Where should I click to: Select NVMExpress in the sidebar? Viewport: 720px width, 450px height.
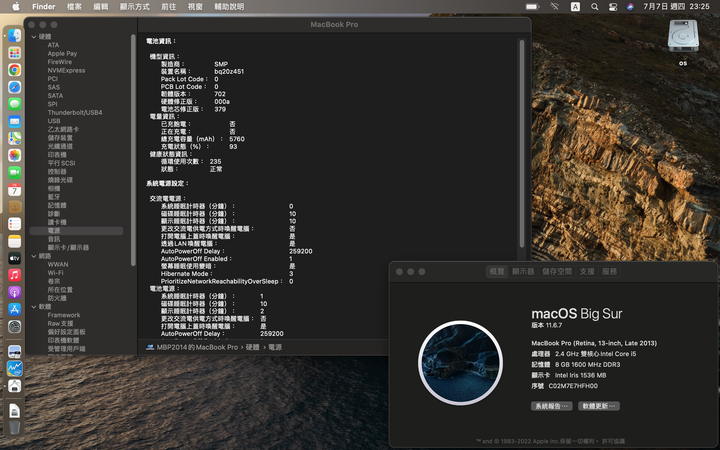(66, 70)
